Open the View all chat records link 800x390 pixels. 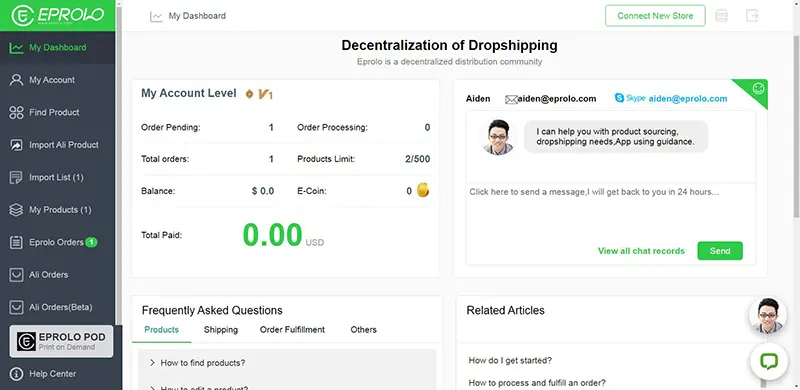pos(641,251)
